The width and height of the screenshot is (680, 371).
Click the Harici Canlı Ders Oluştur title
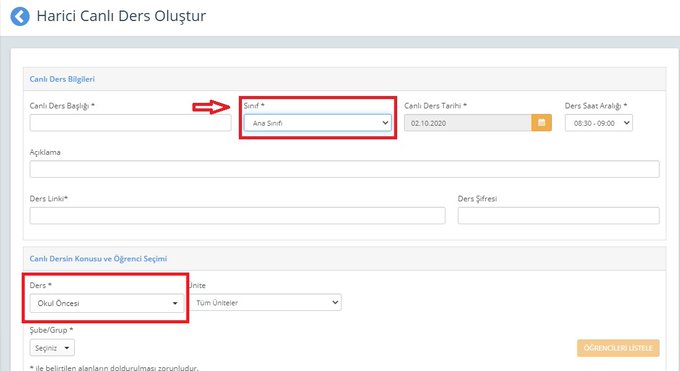[121, 16]
